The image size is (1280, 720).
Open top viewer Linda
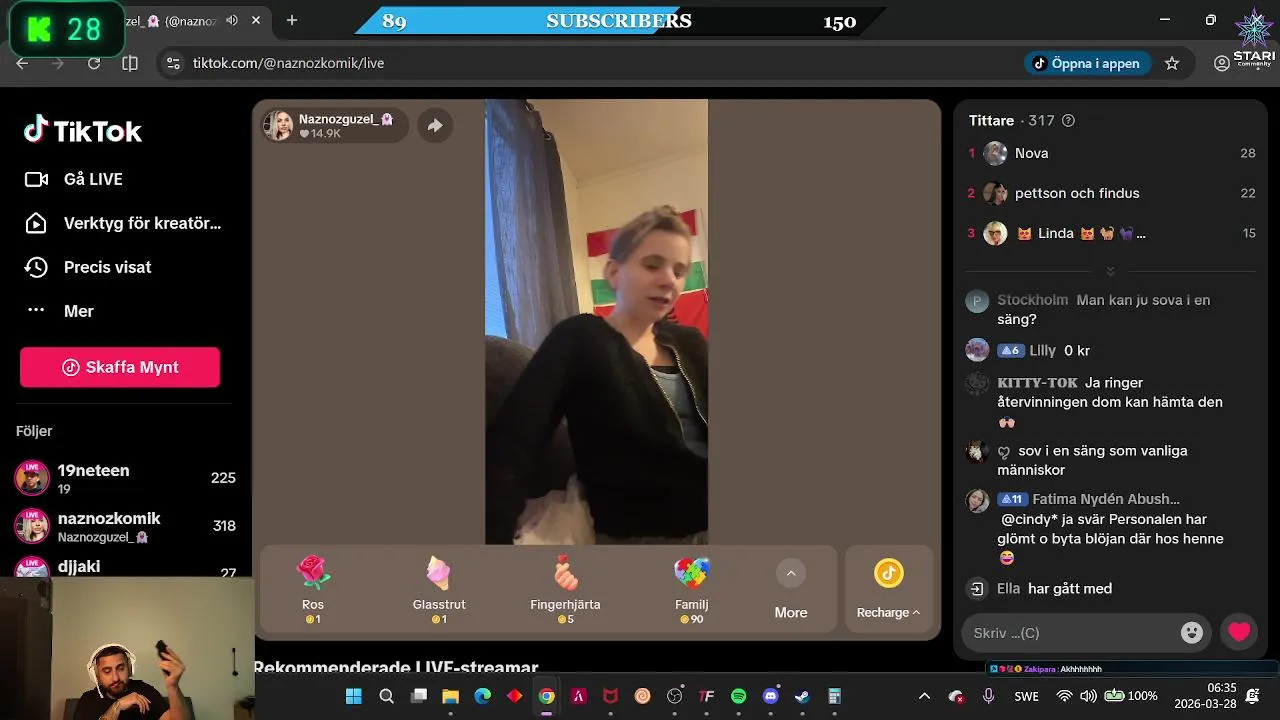1112,233
